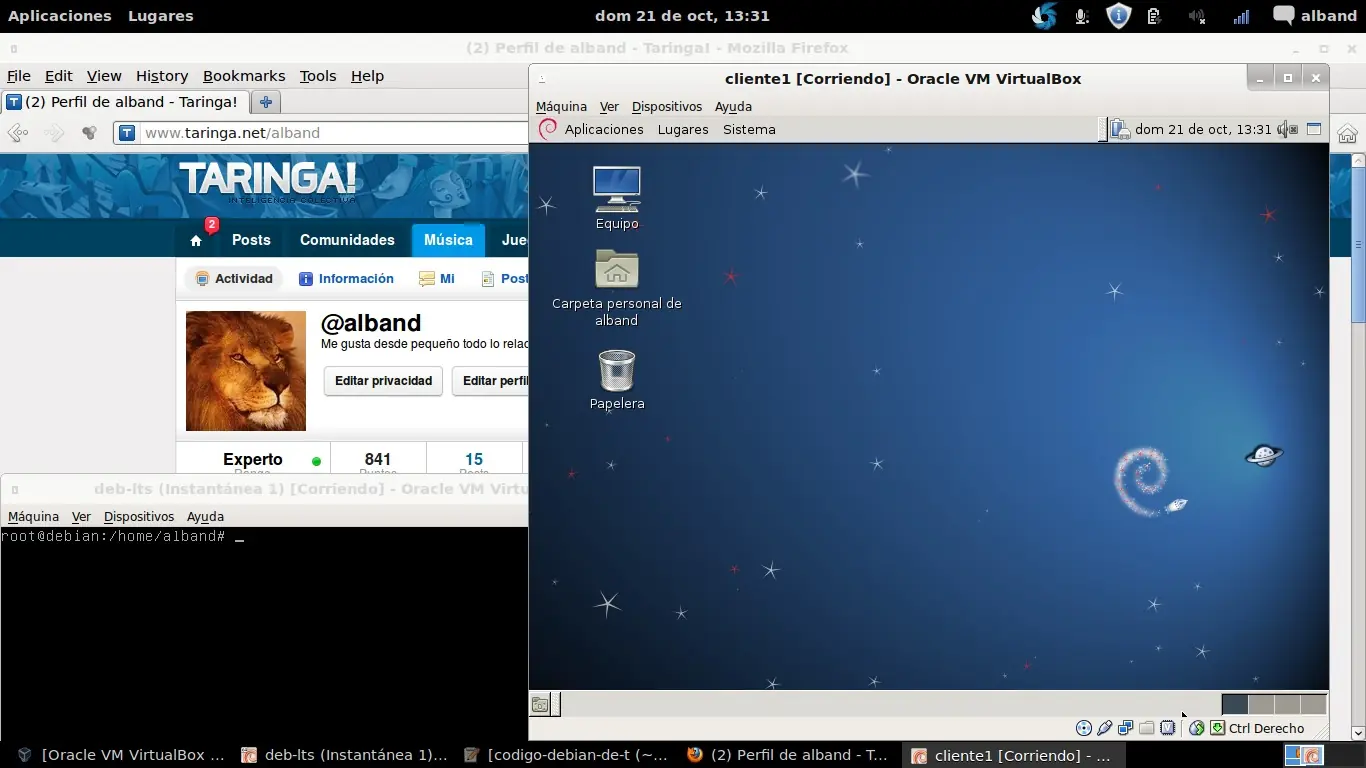Expand the alband user menu in top panel
The height and width of the screenshot is (768, 1366).
tap(1314, 16)
